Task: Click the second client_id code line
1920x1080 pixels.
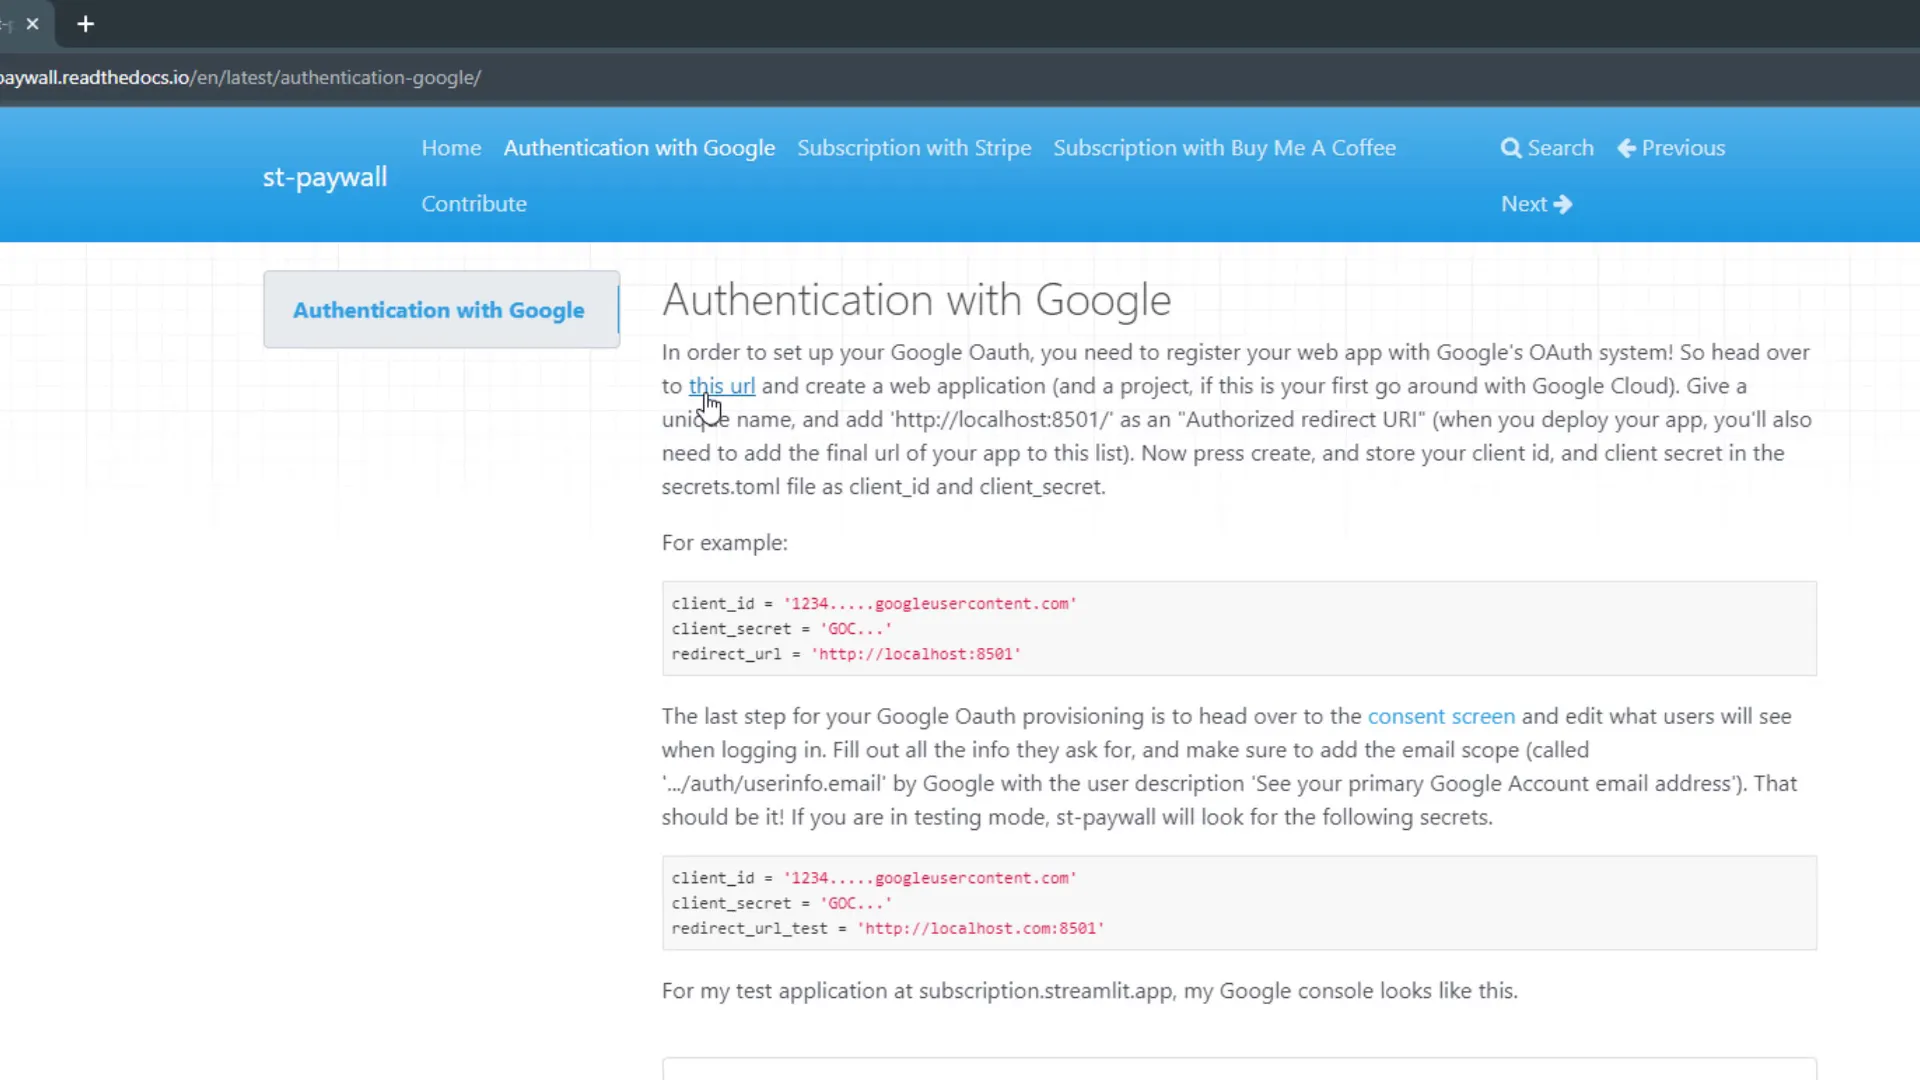Action: coord(874,878)
